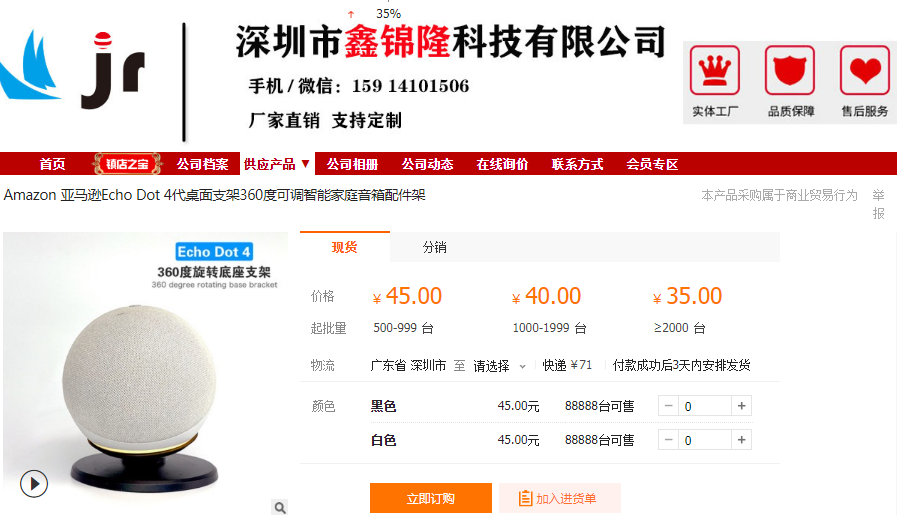Click the magnifier icon on the product image

279,507
